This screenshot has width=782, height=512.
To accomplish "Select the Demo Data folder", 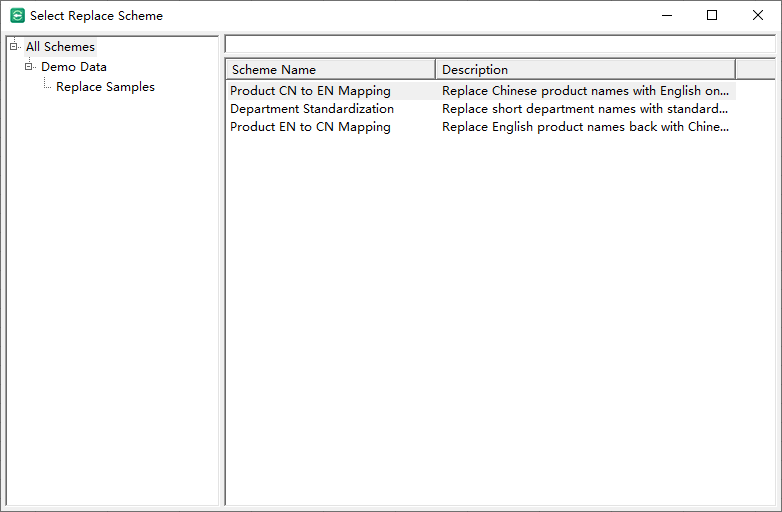I will click(x=74, y=67).
